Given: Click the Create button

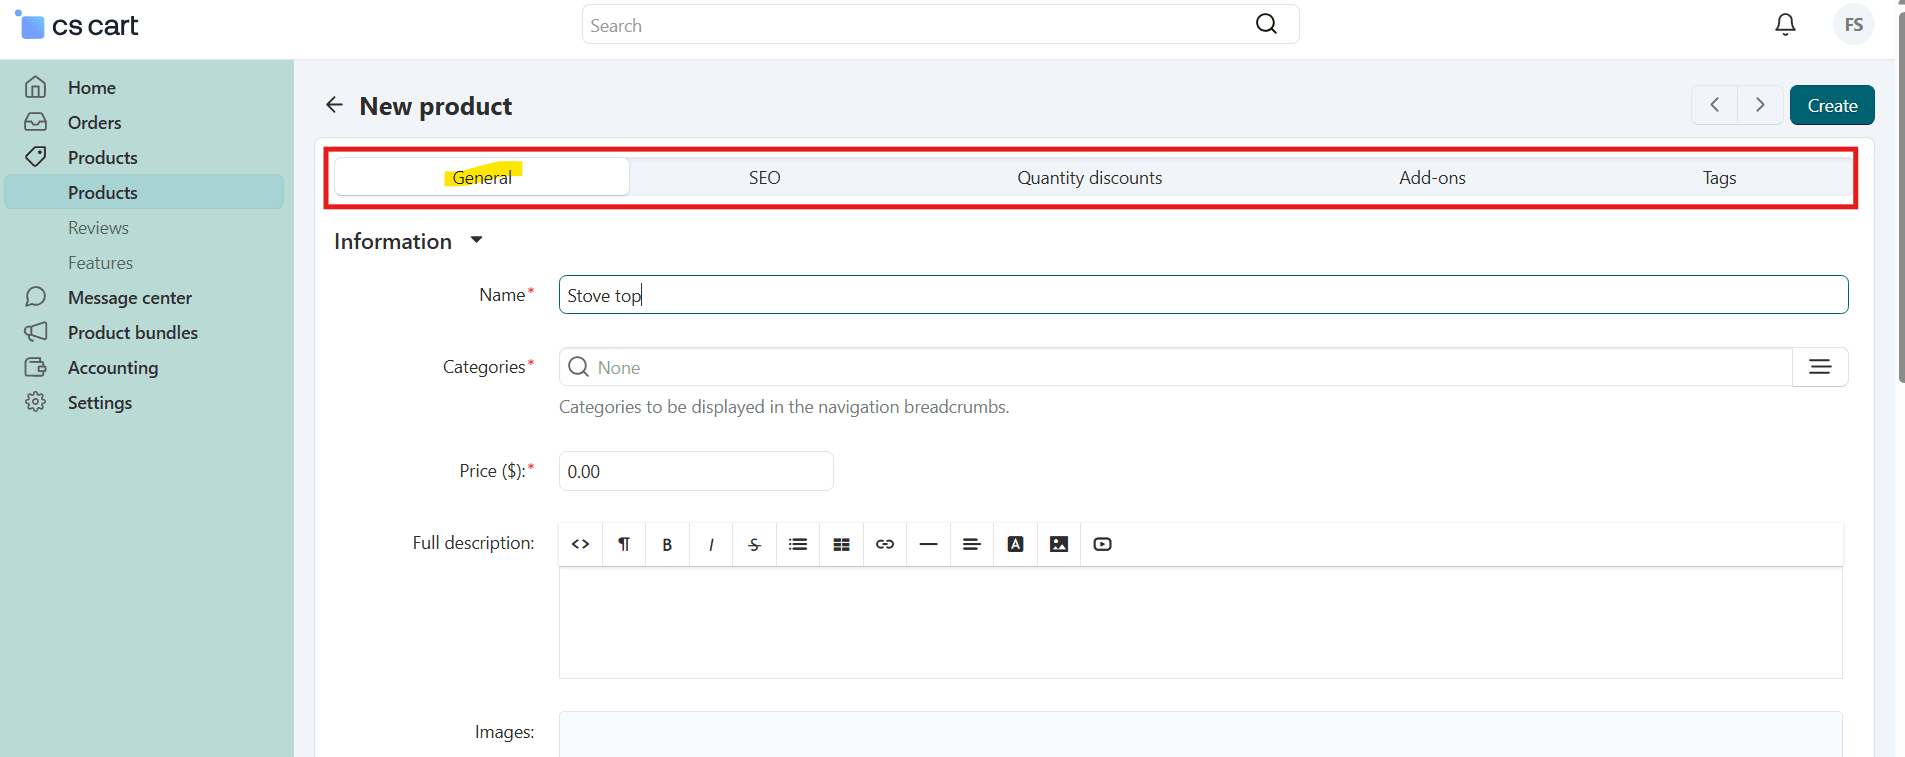Looking at the screenshot, I should [1831, 105].
